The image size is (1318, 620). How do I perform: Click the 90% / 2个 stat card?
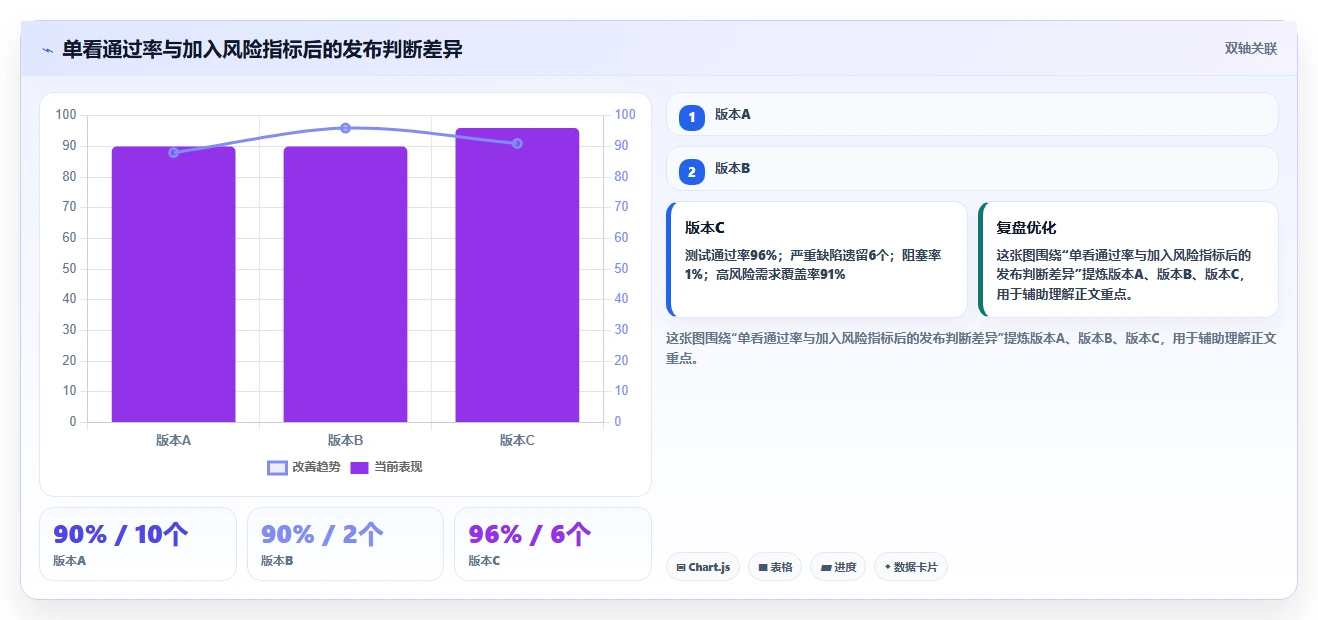345,544
